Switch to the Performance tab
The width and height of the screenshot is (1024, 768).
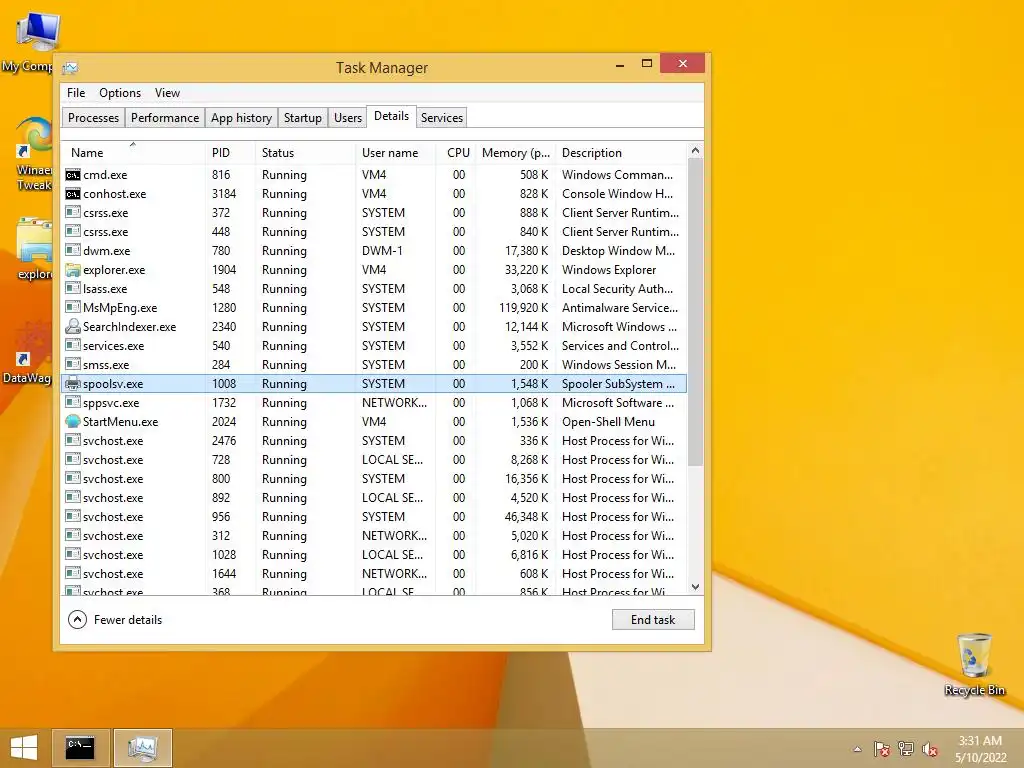tap(165, 118)
